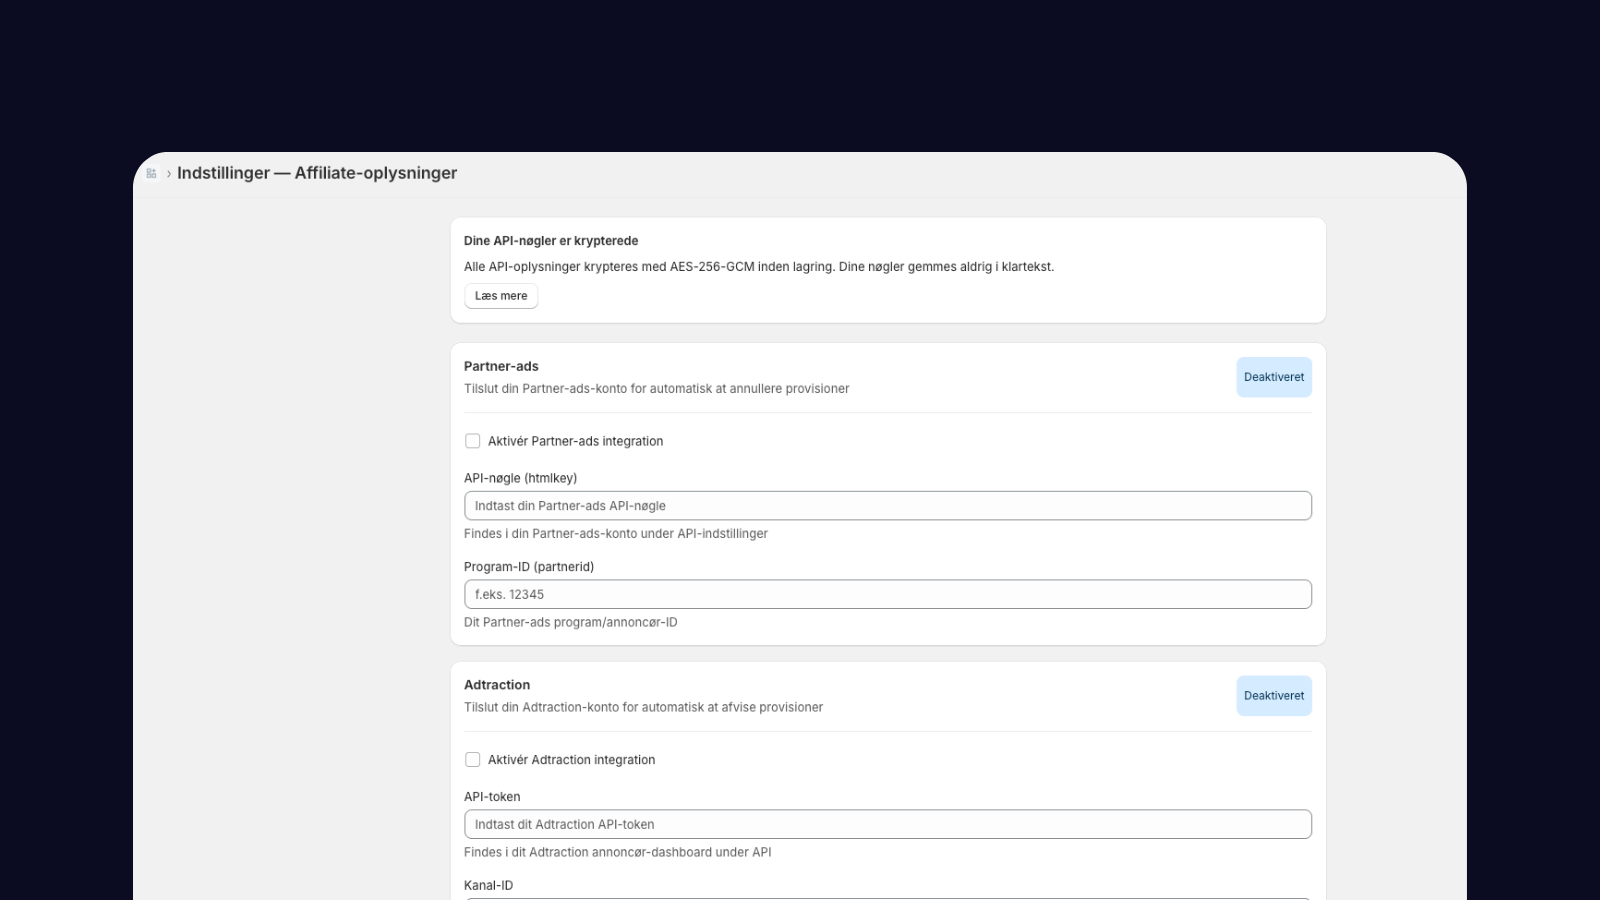
Task: Click the 'Kanal-ID' label
Action: pyautogui.click(x=488, y=885)
